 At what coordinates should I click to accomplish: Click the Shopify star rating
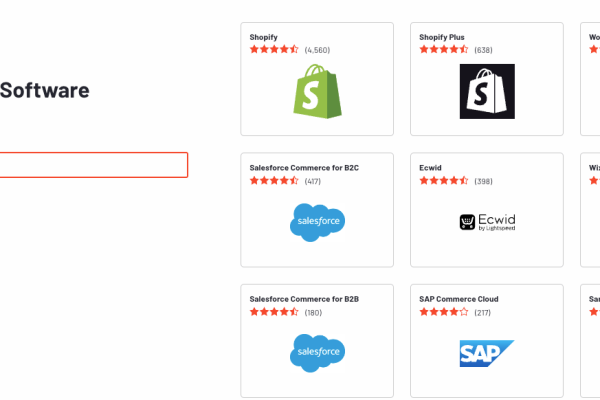274,49
